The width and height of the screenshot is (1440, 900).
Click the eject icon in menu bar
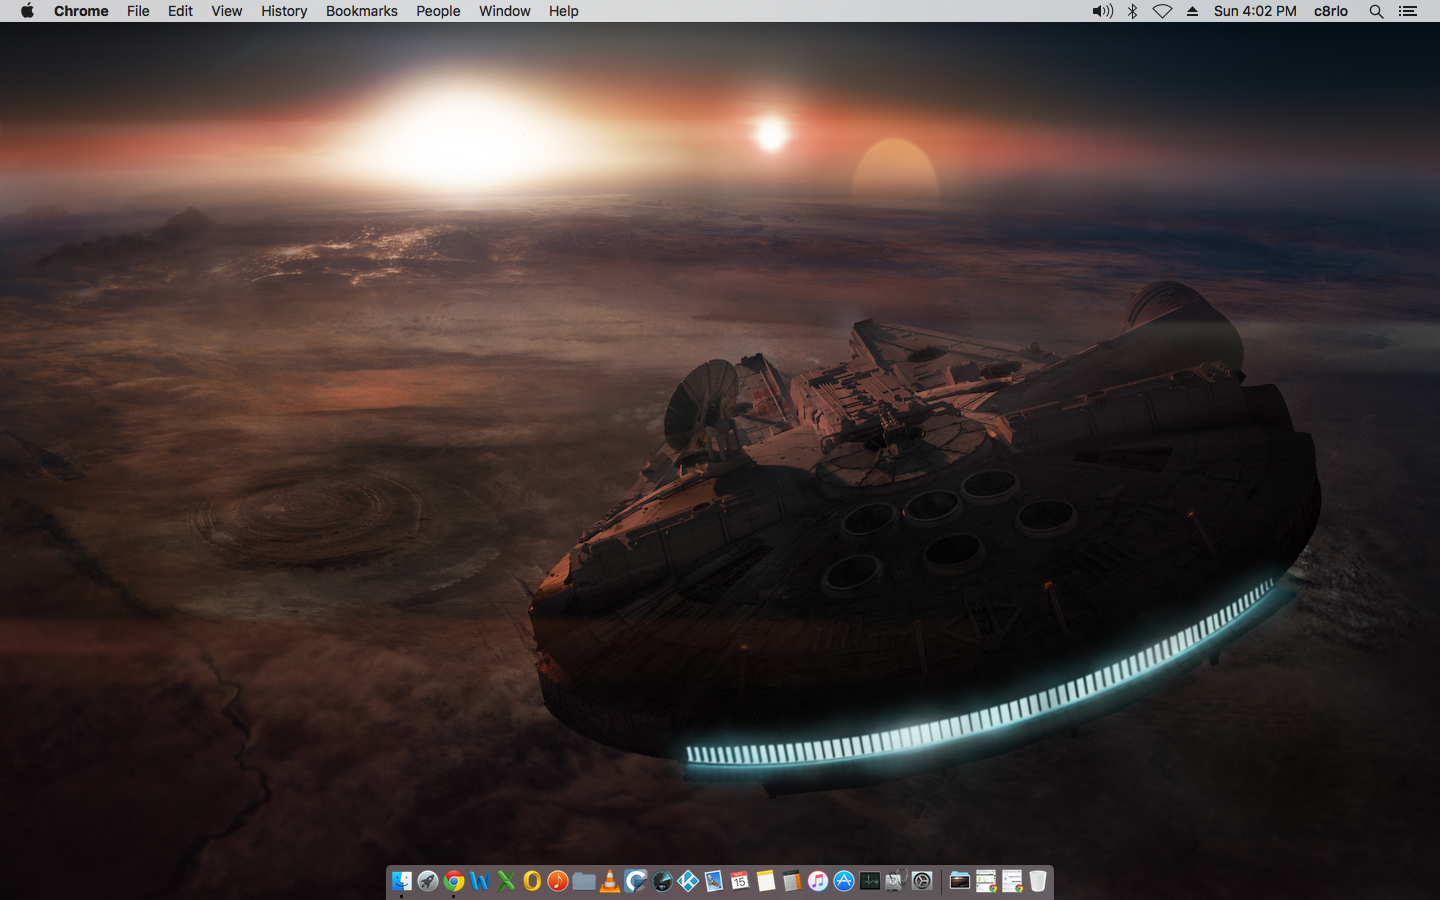tap(1192, 11)
